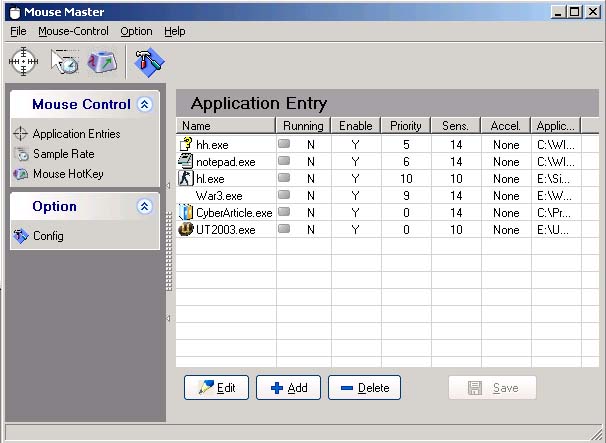Click the lower splitter arrow beside sidebar
Screen dimensions: 606x443
(168, 319)
